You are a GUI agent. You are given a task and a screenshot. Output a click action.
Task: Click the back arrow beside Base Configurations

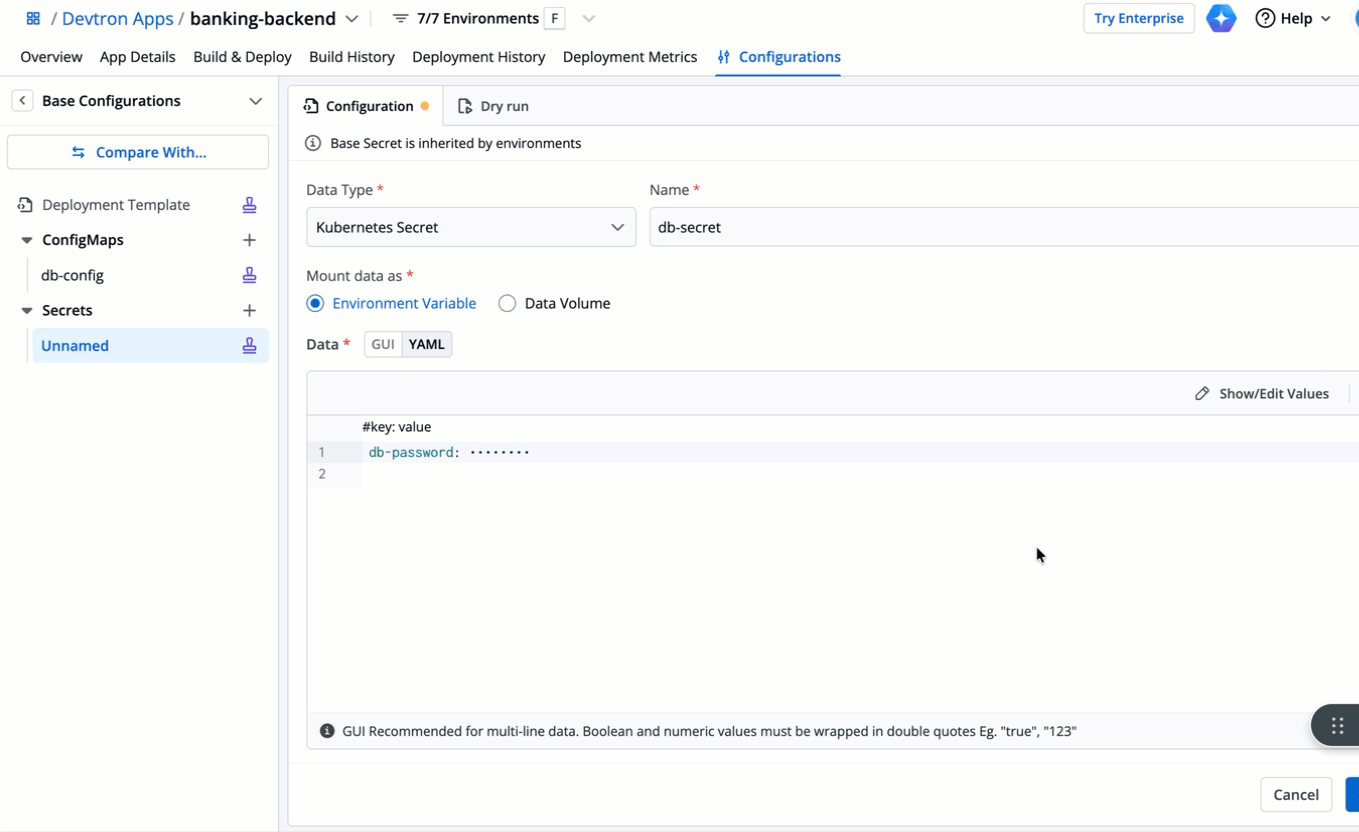[x=22, y=101]
